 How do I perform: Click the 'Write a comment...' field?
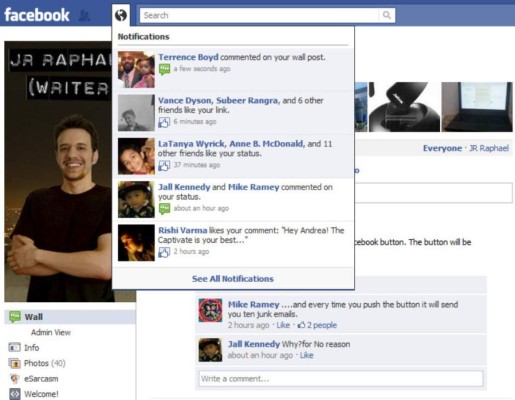coord(341,379)
